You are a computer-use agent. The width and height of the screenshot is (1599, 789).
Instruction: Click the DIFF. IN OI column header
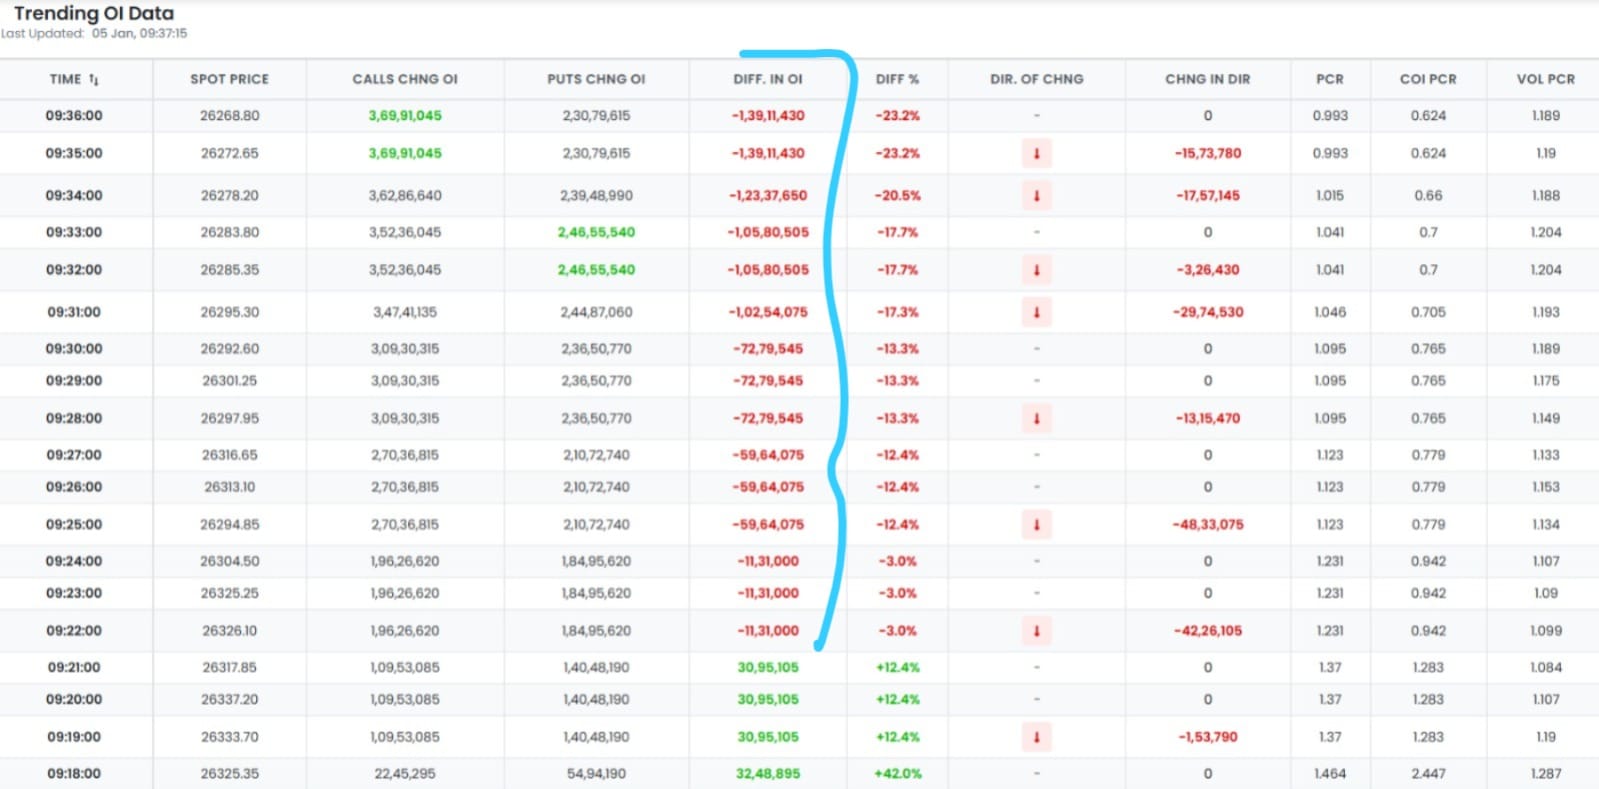pos(768,79)
